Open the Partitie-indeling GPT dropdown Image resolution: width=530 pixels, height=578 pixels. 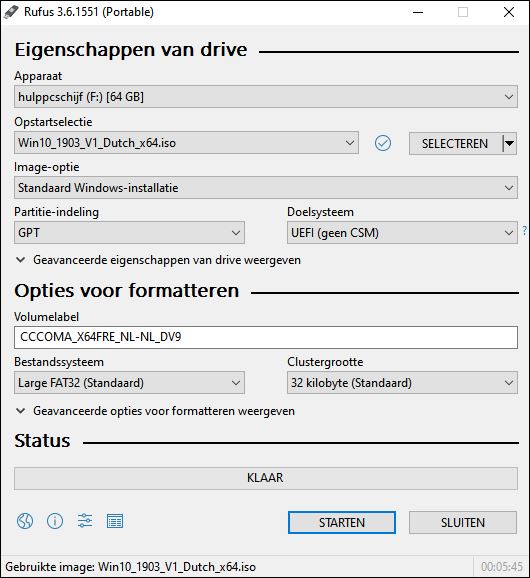tap(129, 233)
